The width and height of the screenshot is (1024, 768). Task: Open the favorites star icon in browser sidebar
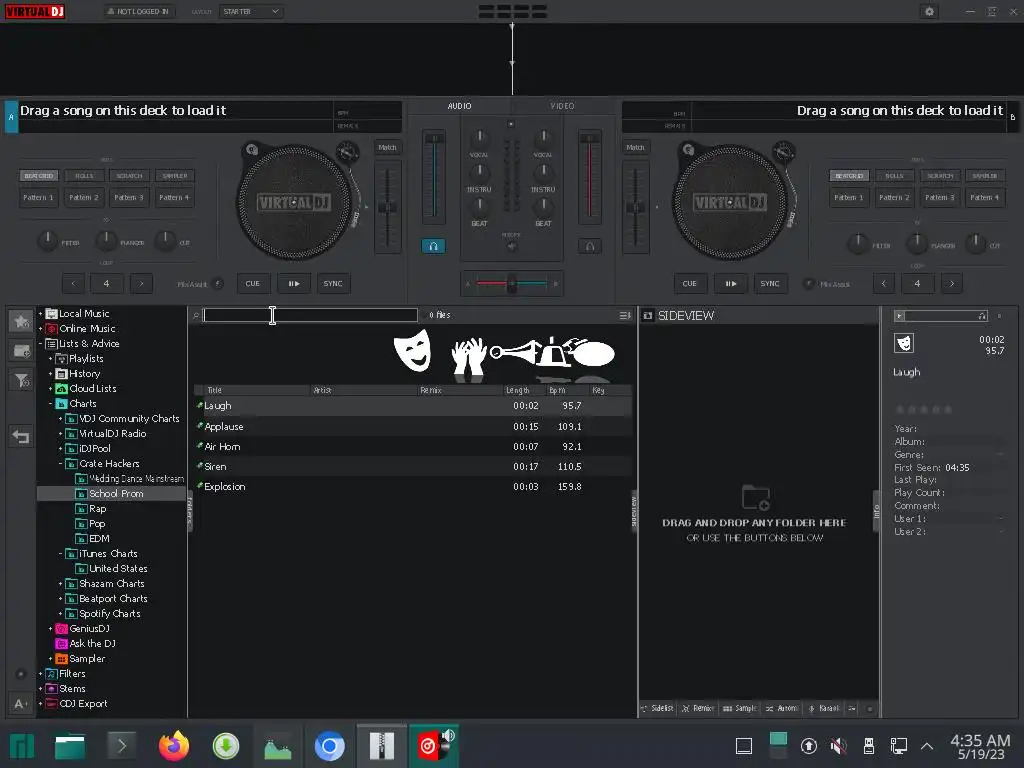tap(22, 321)
